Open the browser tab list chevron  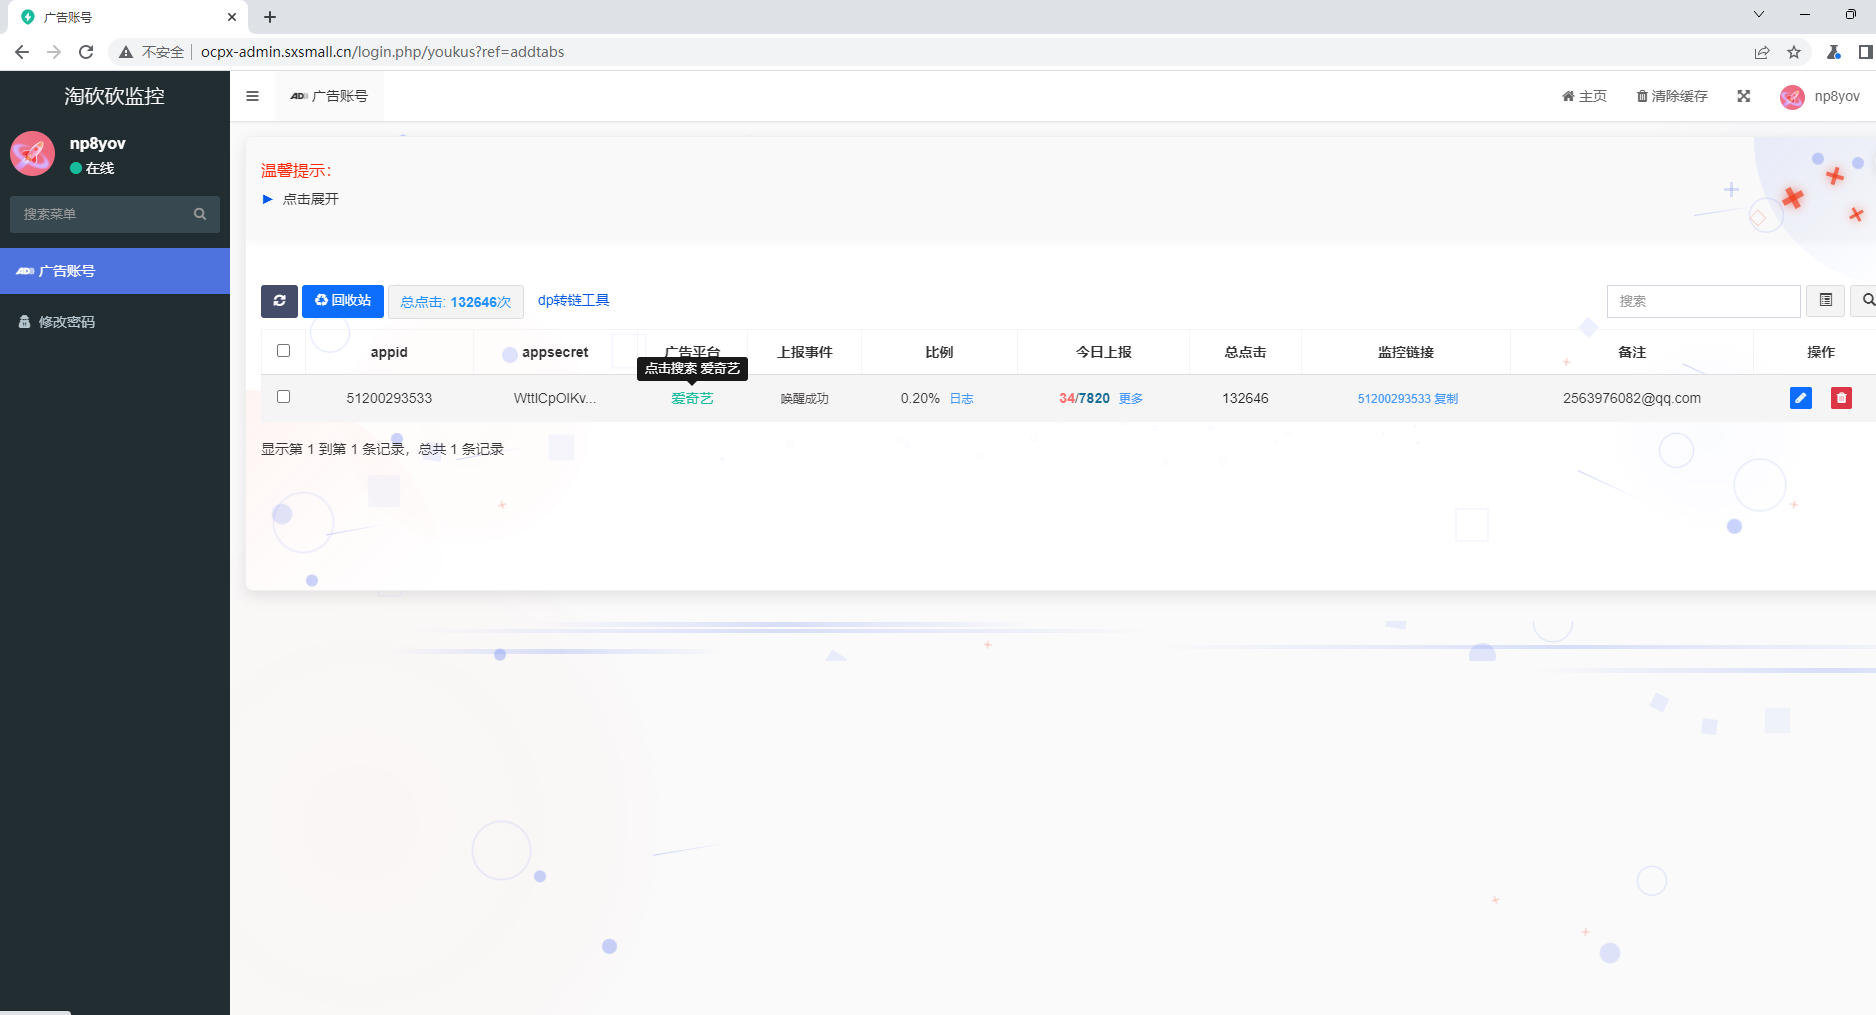(1758, 15)
